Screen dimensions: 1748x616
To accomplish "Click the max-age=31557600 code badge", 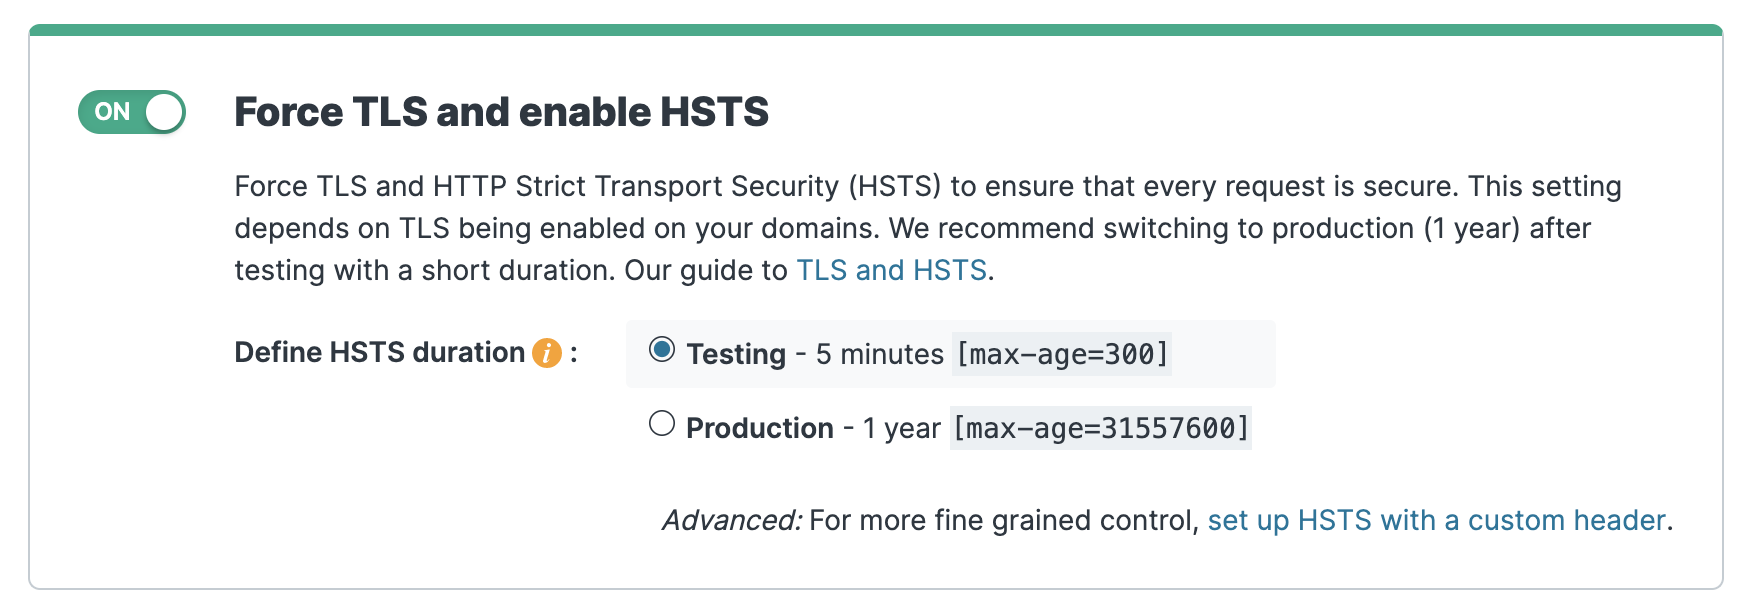I will tap(1100, 427).
